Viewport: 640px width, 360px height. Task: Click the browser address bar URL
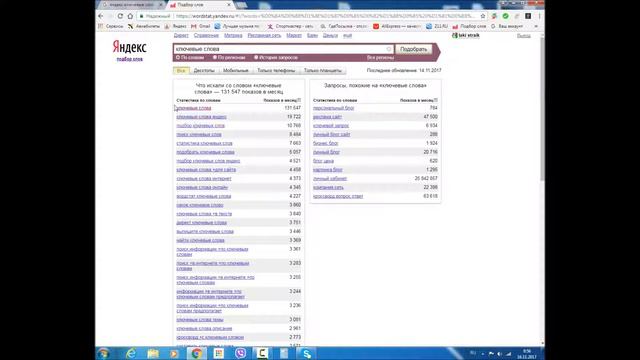click(324, 16)
